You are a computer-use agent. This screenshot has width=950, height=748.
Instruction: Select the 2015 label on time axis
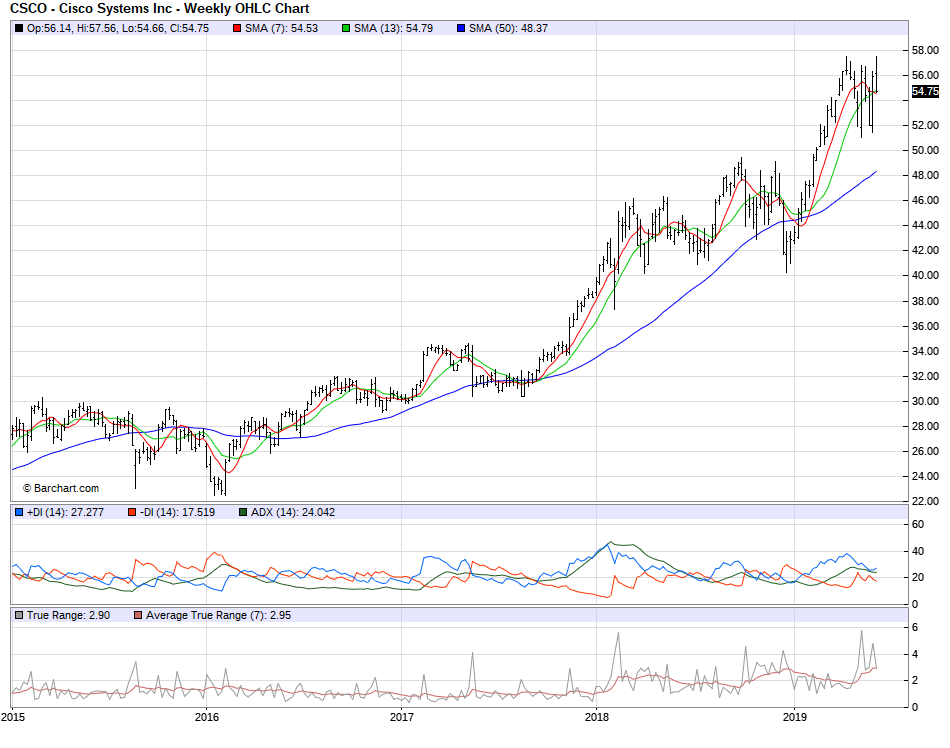(x=13, y=717)
